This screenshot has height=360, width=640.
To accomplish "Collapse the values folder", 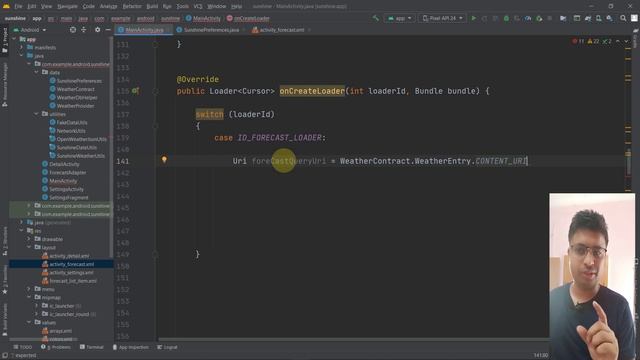I will pos(29,322).
